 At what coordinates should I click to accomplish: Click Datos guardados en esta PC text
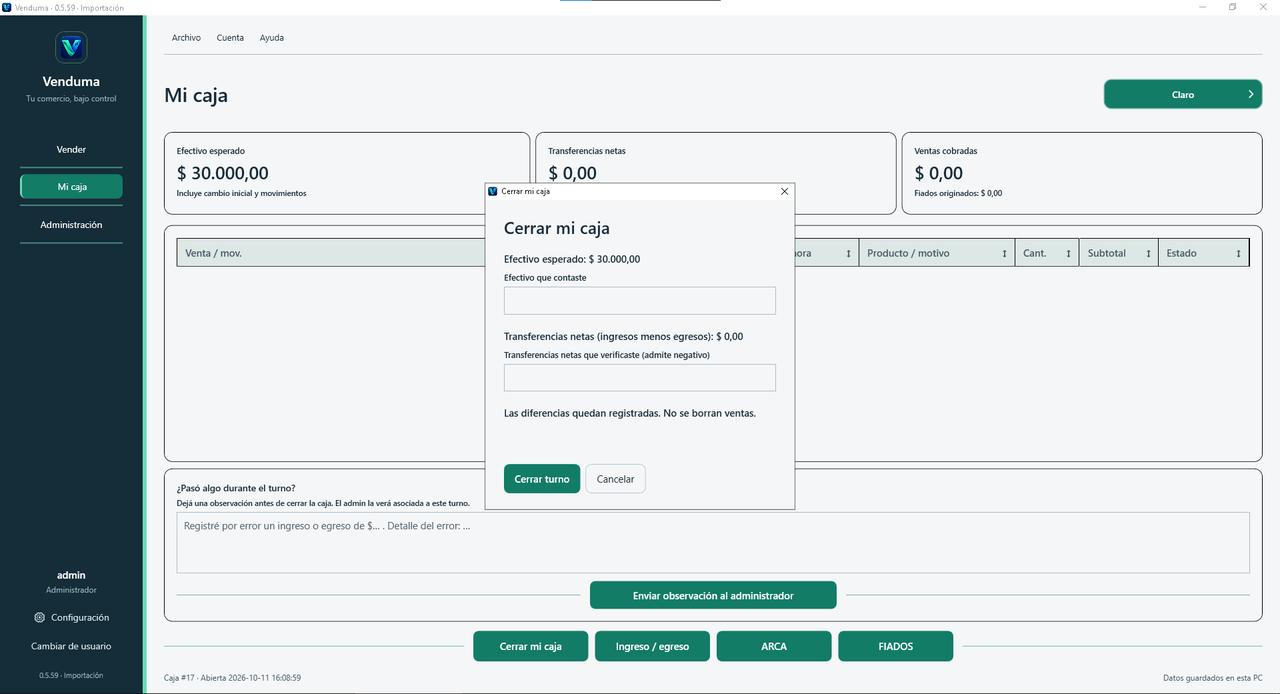[x=1213, y=678]
